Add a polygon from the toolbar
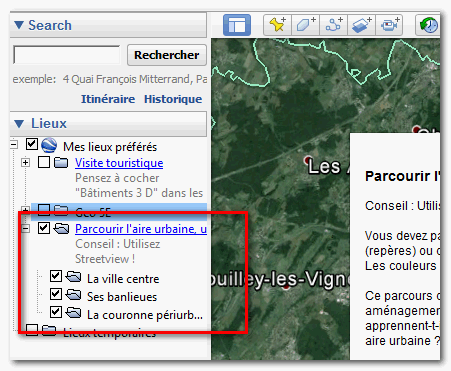 (x=305, y=25)
